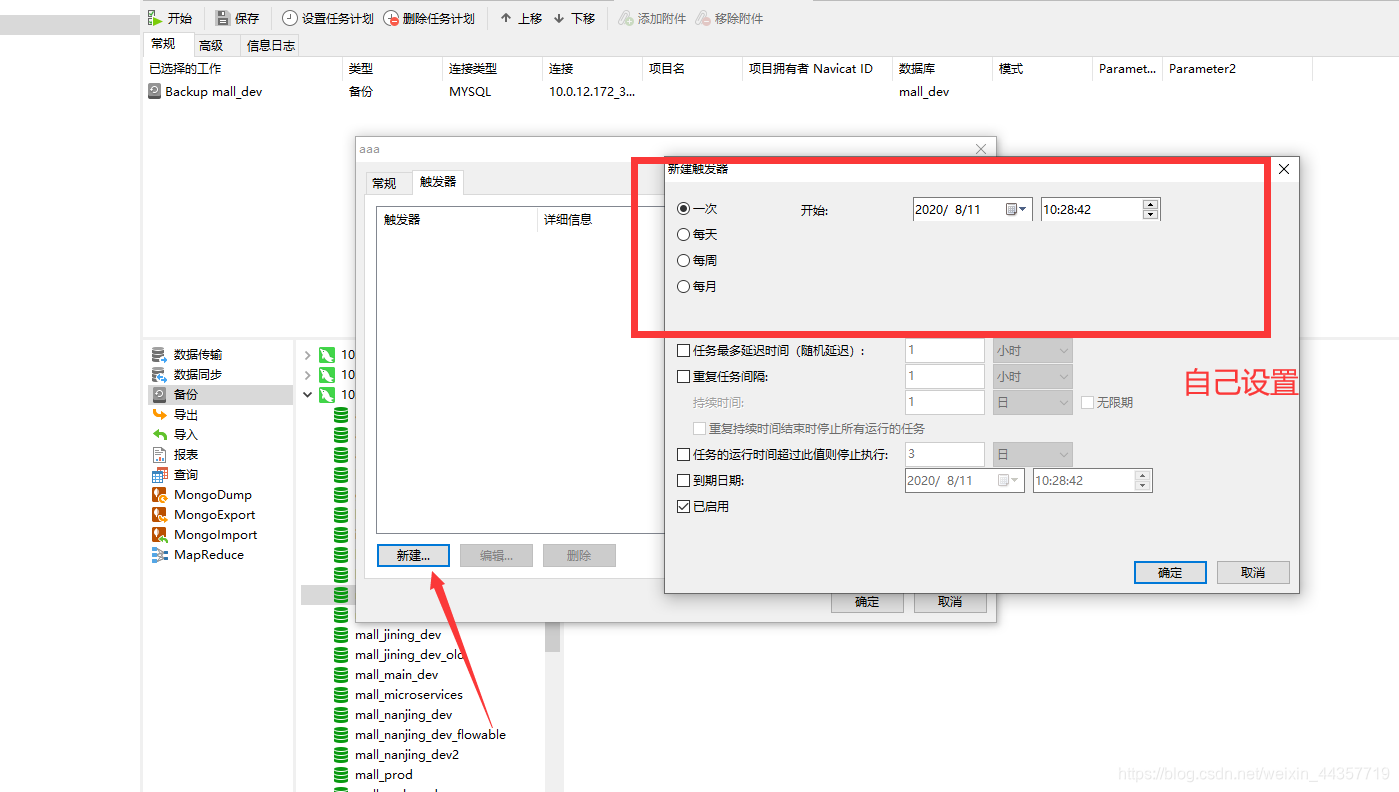This screenshot has height=792, width=1399.
Task: Click the 上移 up arrow in toolbar
Action: 506,18
